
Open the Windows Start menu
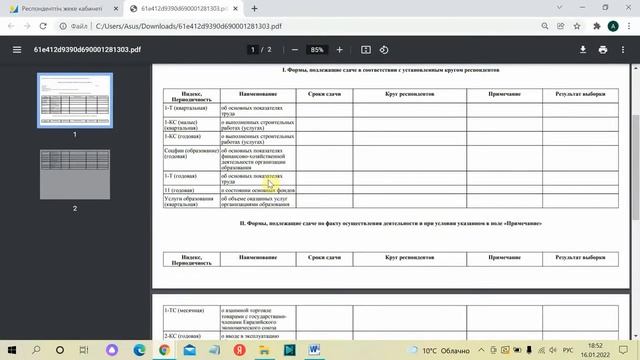[12, 350]
